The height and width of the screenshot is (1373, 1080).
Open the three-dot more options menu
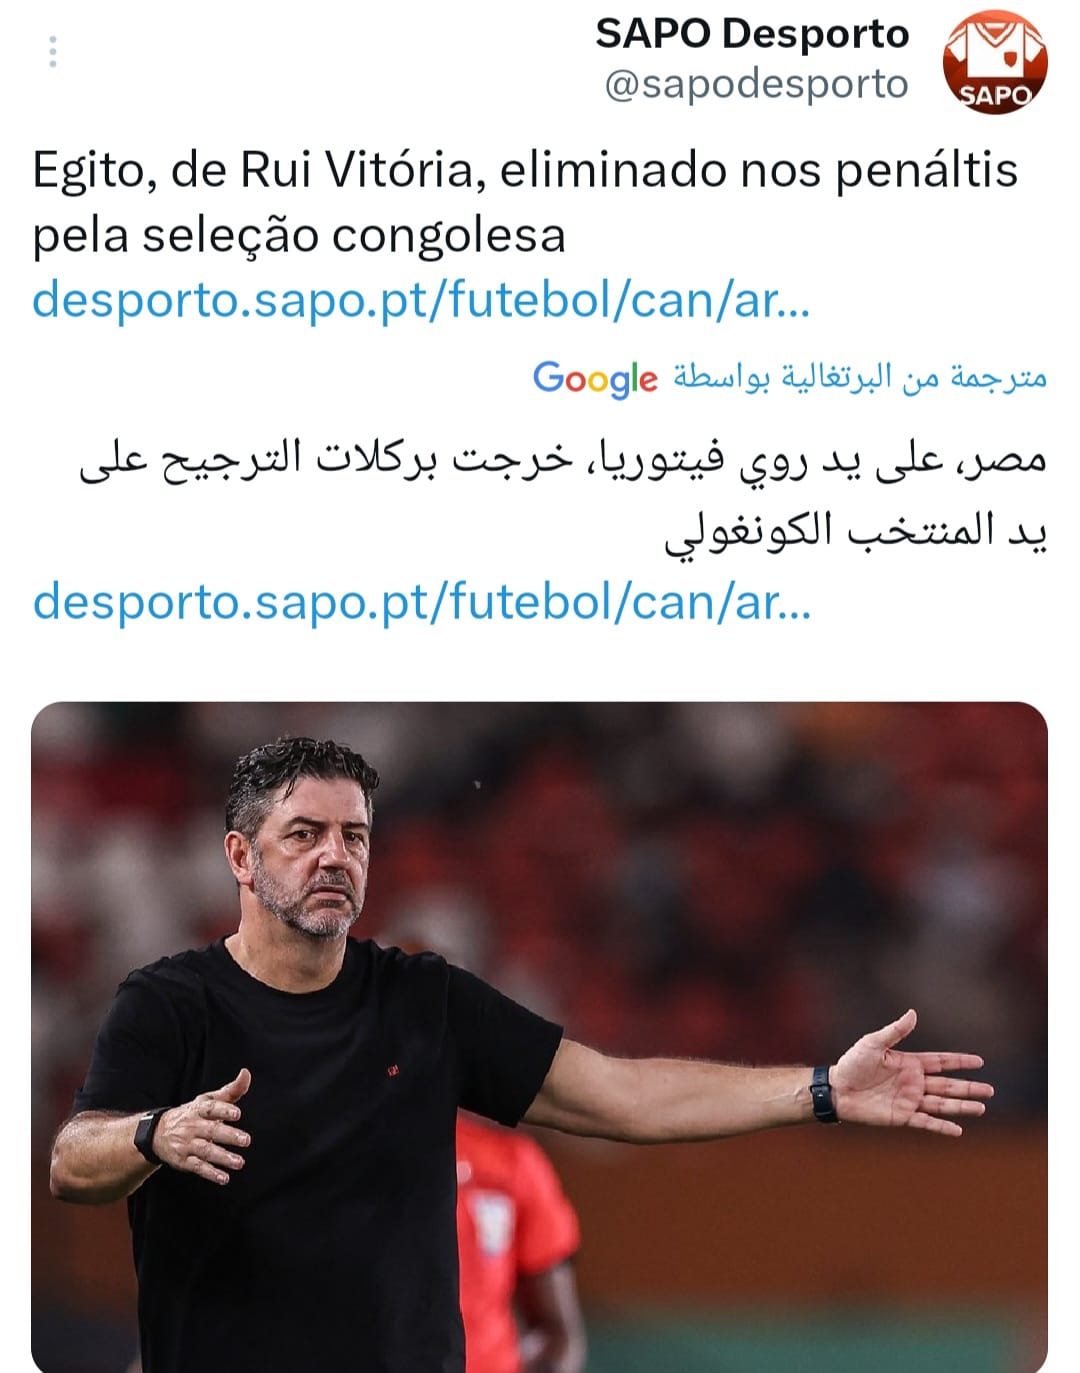click(x=52, y=52)
